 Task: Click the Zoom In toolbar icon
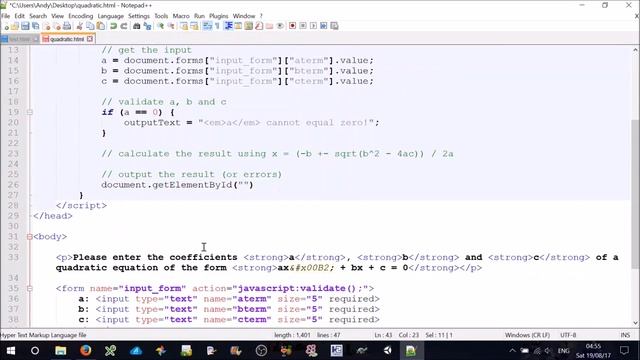click(x=160, y=26)
